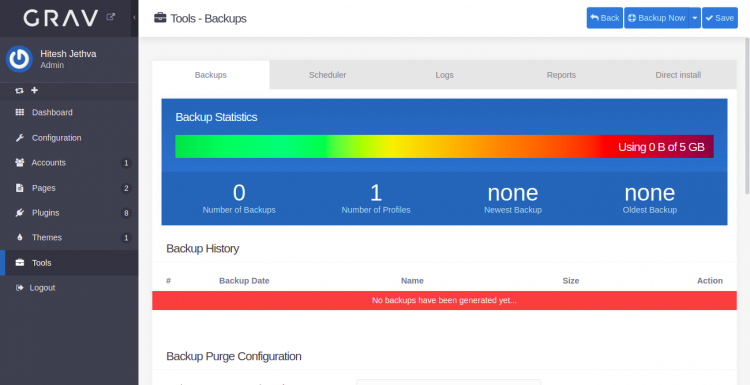Screen dimensions: 750x385
Task: Click the Backup Now button
Action: 656,18
